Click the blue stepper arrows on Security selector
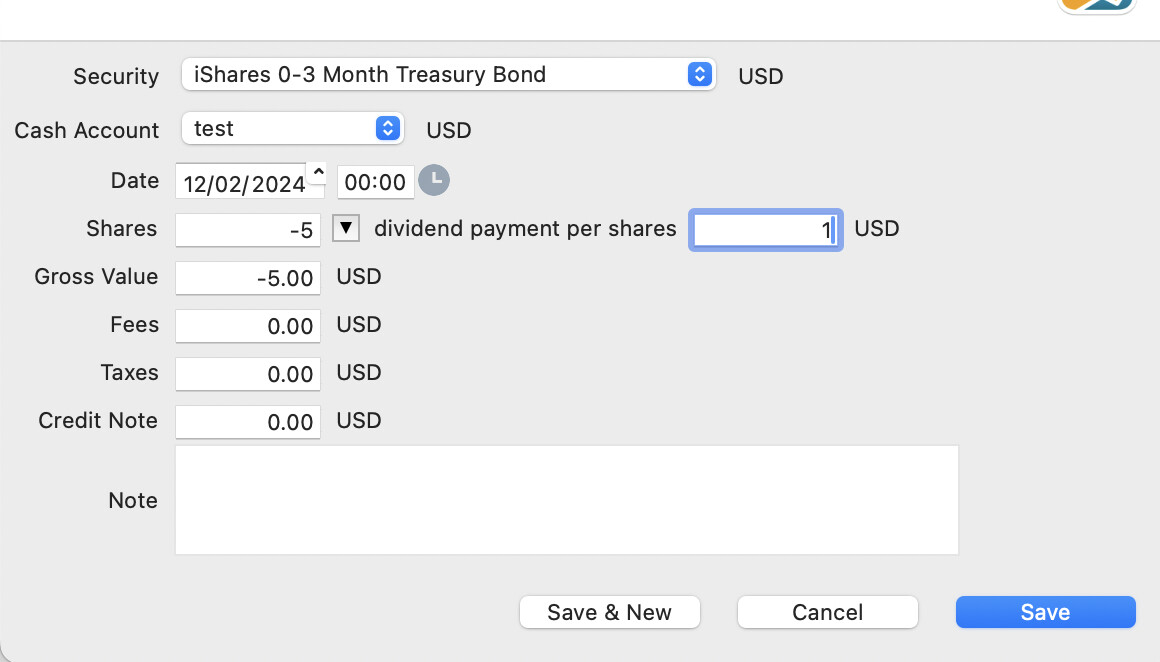 700,74
